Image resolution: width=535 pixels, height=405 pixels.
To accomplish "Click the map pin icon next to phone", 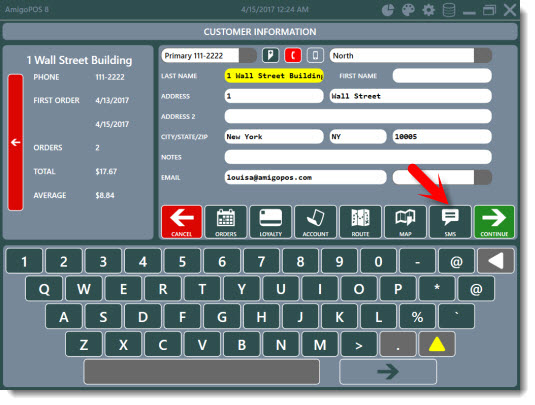I will coord(270,55).
